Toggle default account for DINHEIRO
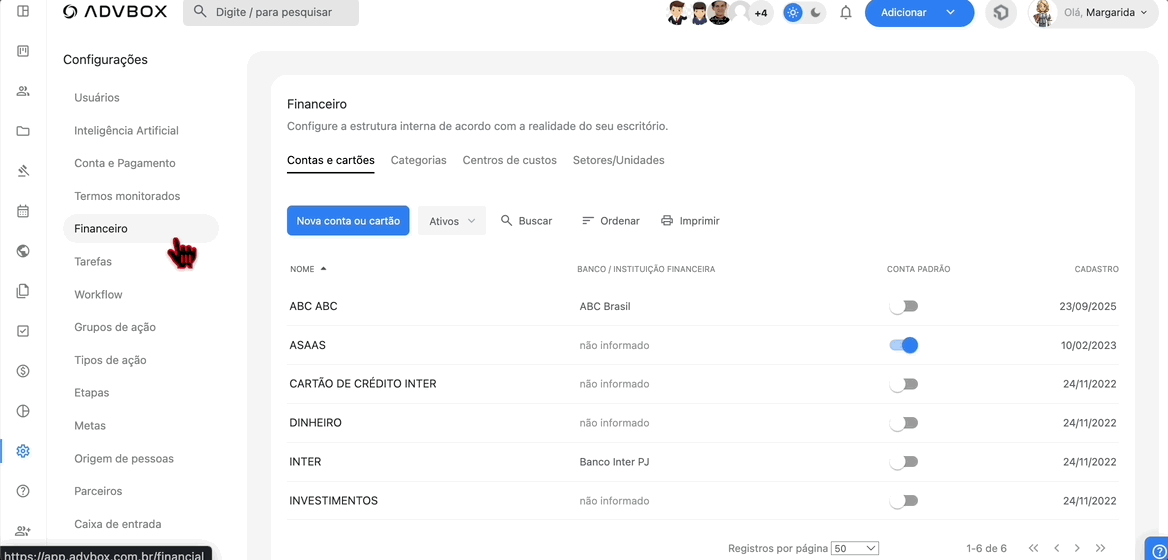The width and height of the screenshot is (1168, 560). pyautogui.click(x=904, y=423)
